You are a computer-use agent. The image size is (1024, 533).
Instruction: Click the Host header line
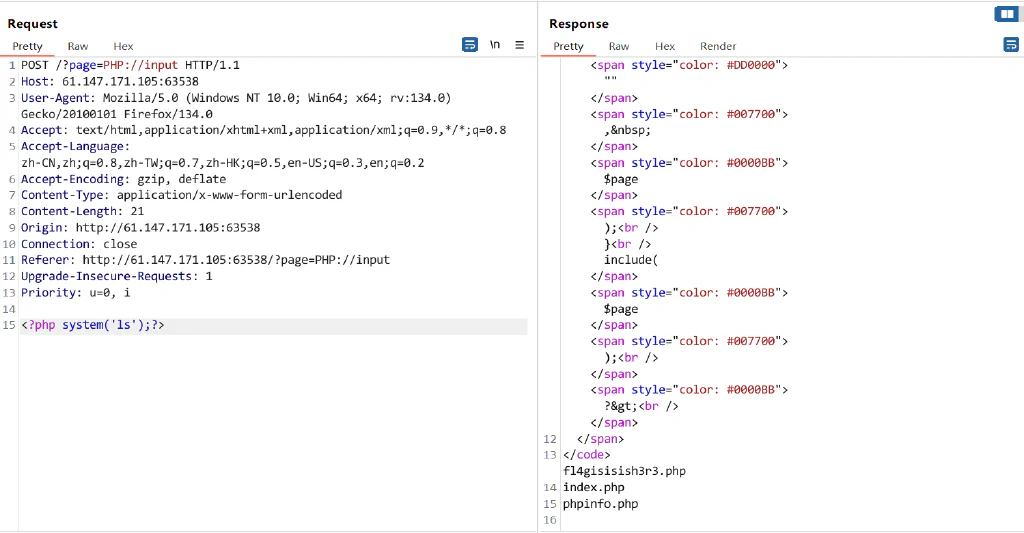click(x=110, y=82)
